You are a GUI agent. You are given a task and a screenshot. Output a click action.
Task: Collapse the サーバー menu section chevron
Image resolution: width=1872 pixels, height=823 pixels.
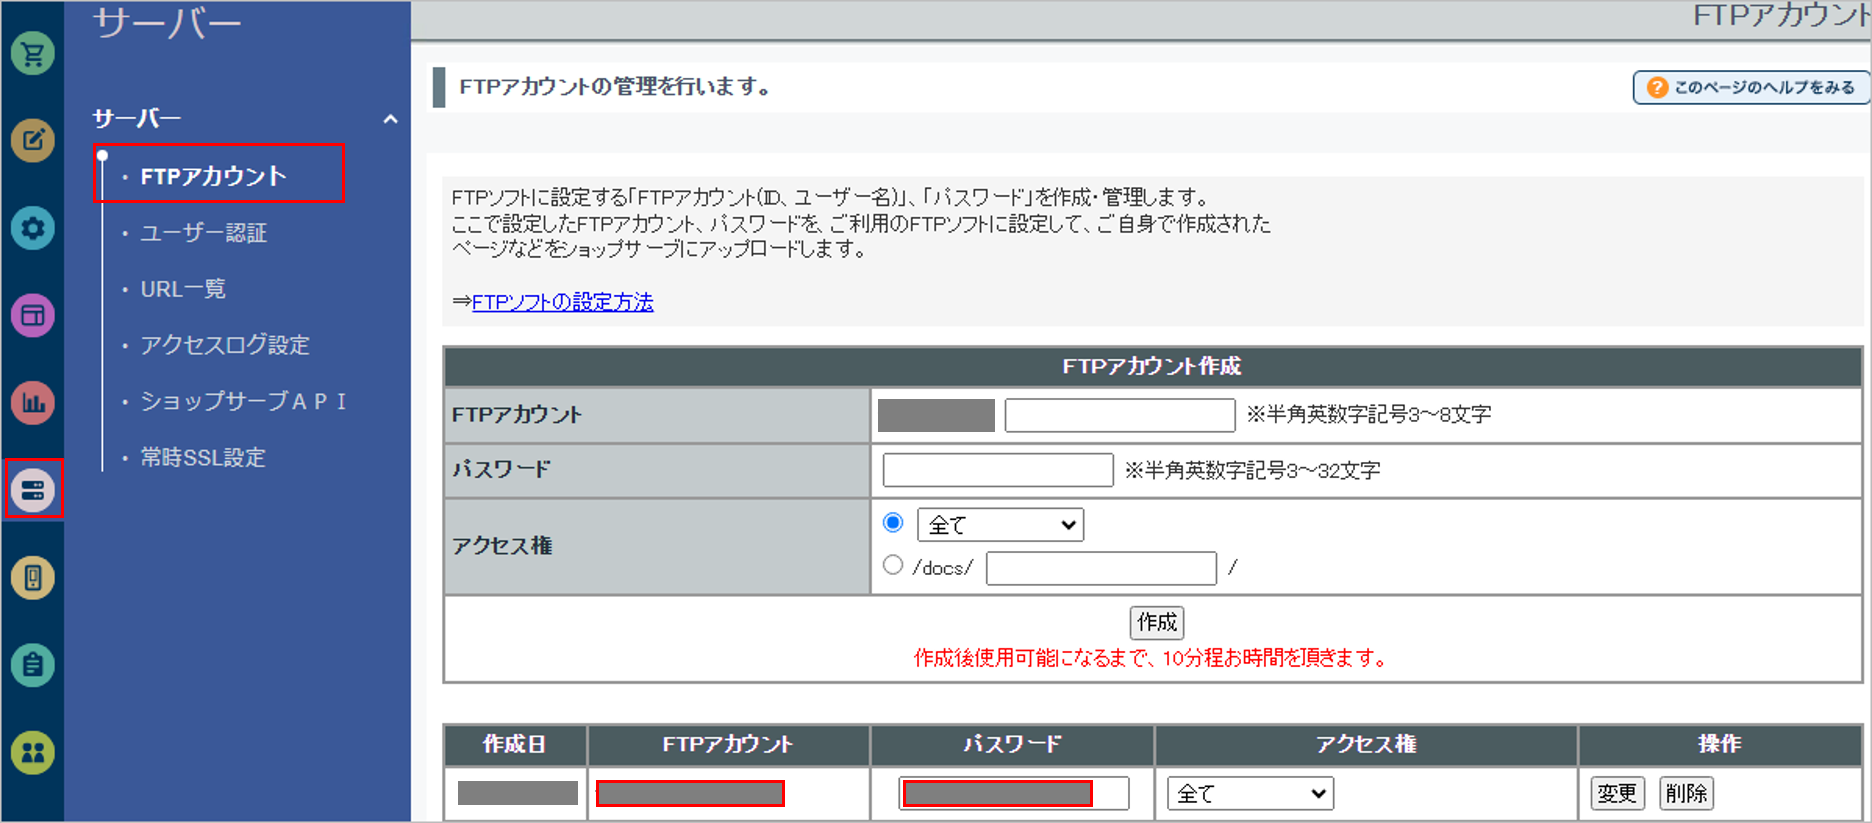(x=390, y=120)
